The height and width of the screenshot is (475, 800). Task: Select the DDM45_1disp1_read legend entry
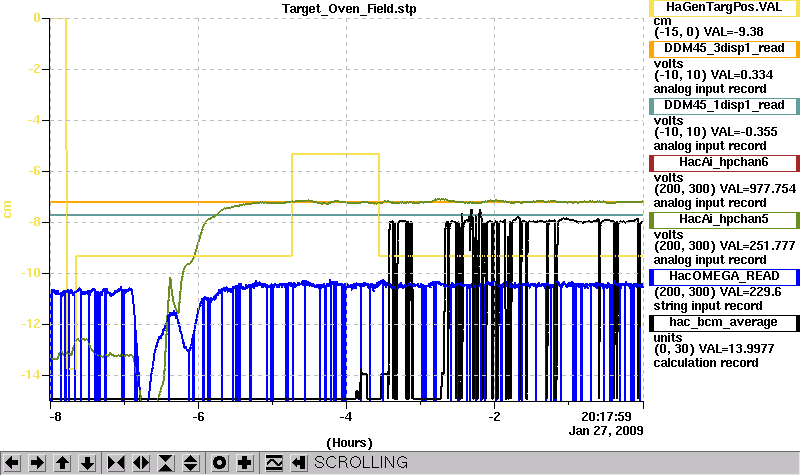coord(724,106)
